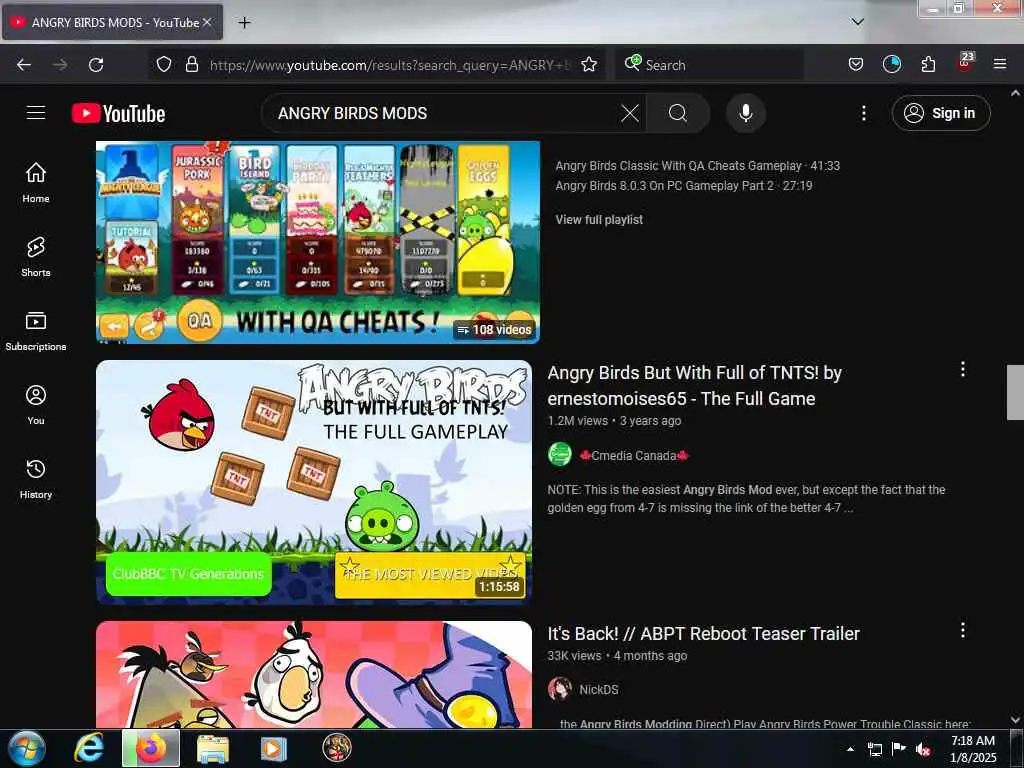Open a new tab with the plus button
Screen dimensions: 1024x768
click(x=244, y=22)
